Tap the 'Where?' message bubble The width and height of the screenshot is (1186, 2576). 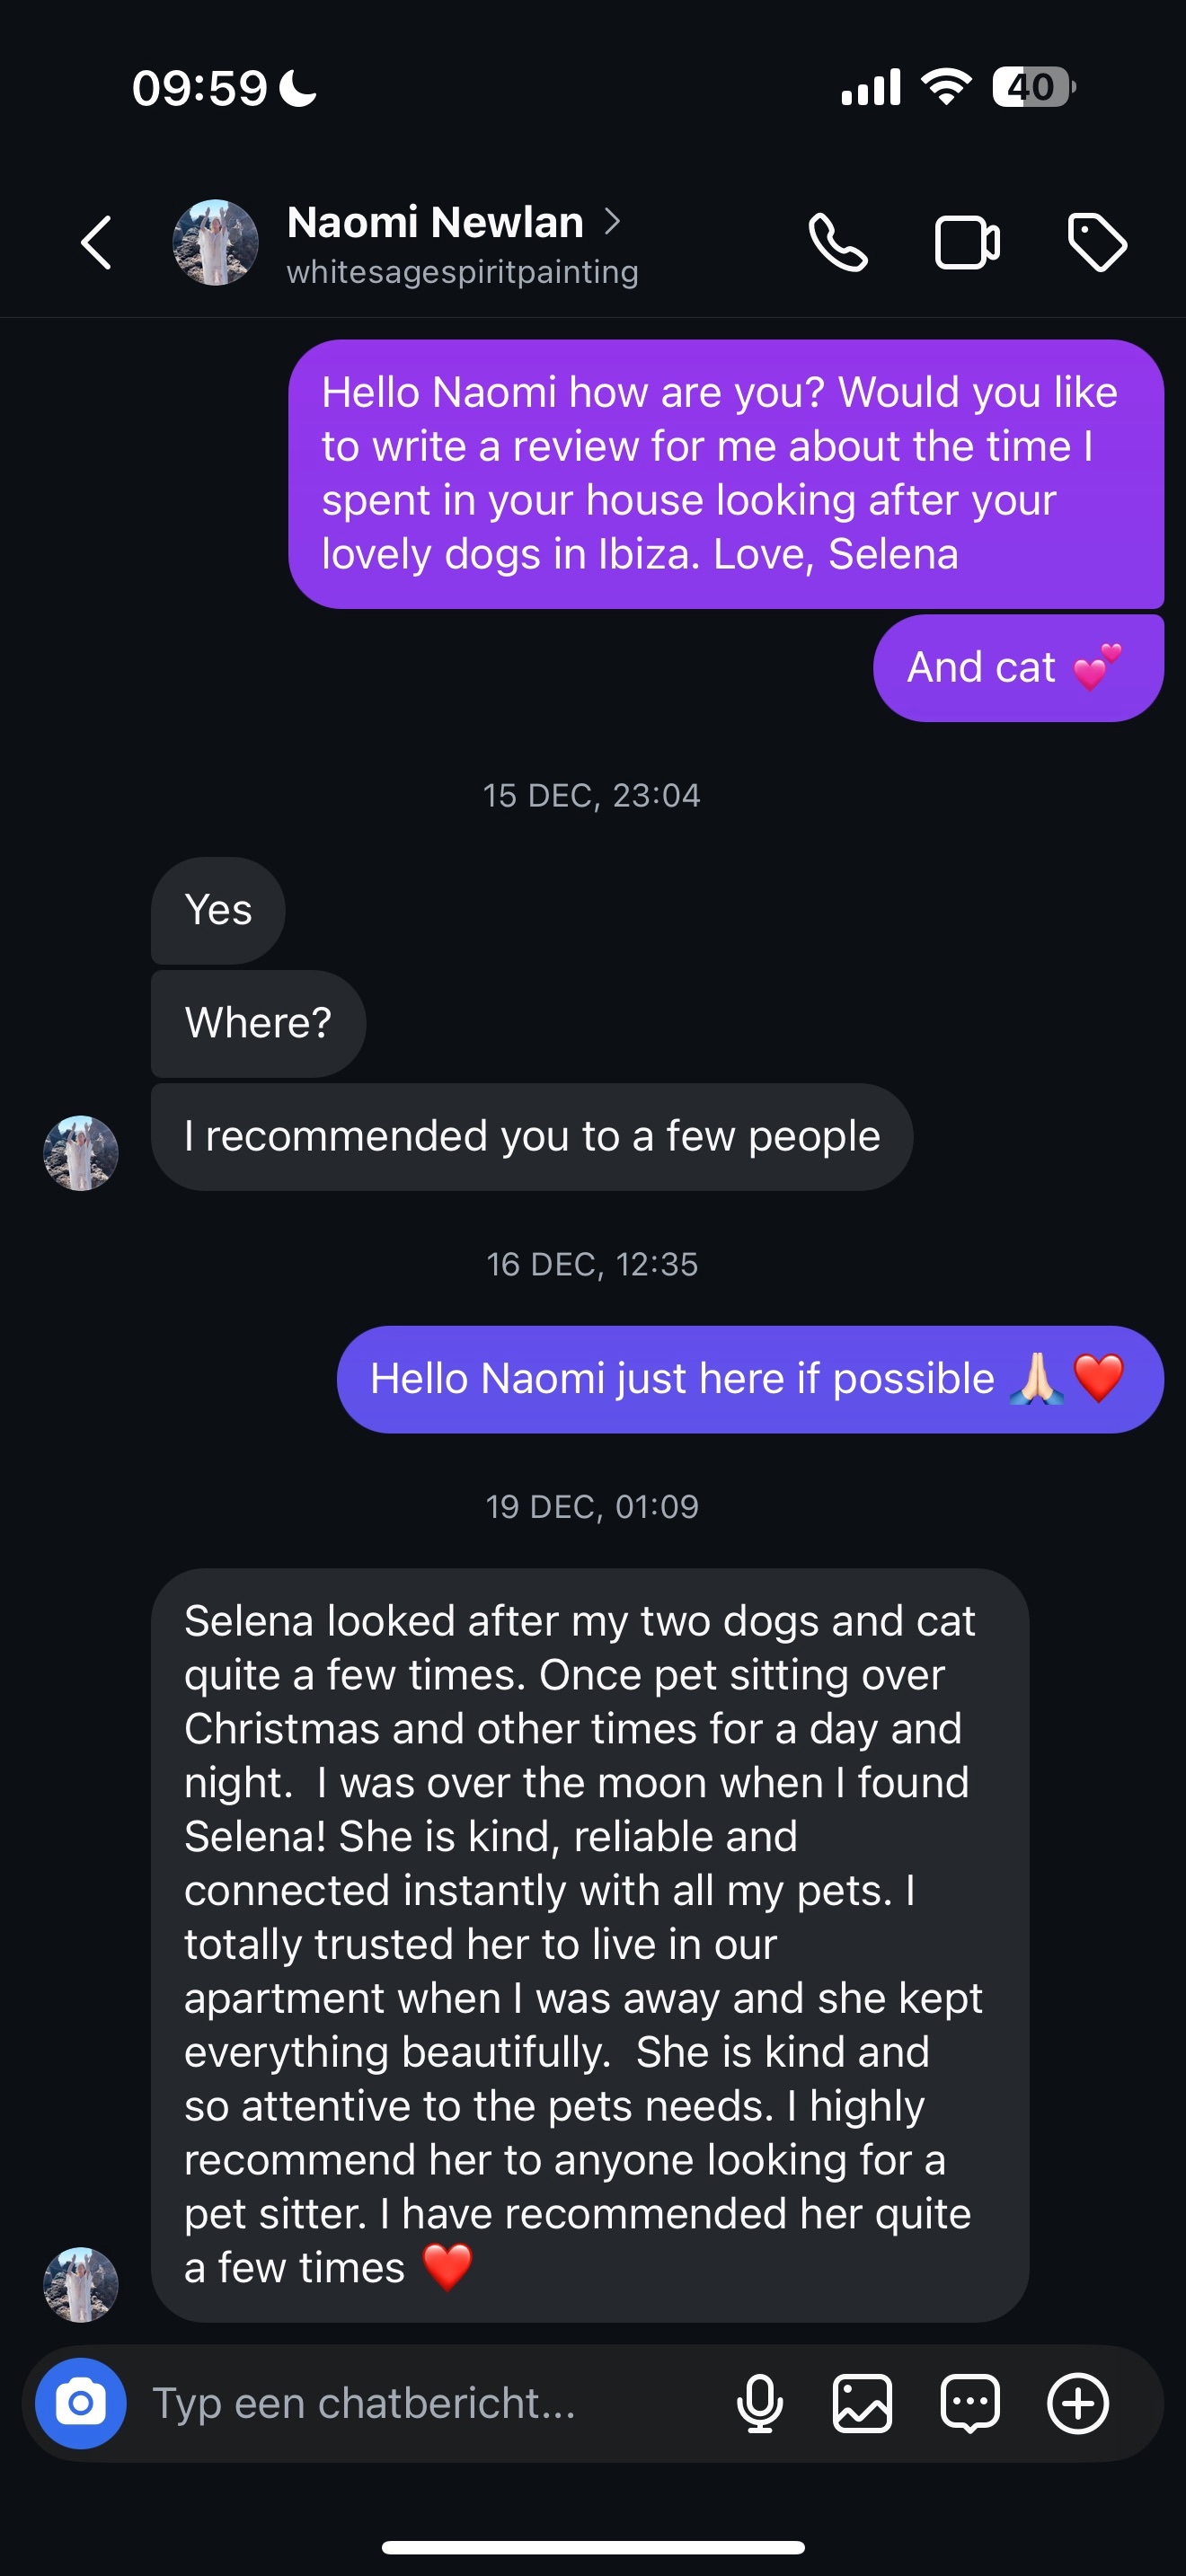point(258,1023)
